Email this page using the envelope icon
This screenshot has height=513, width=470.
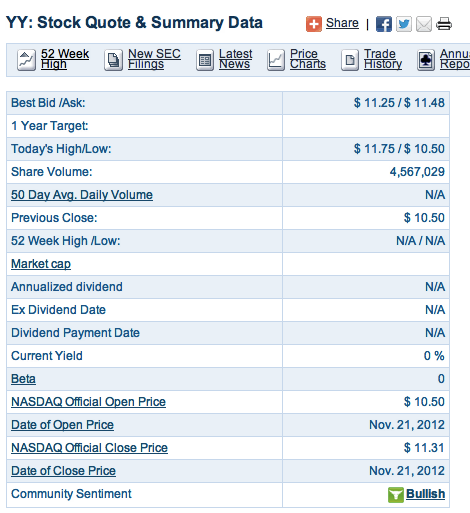(424, 24)
